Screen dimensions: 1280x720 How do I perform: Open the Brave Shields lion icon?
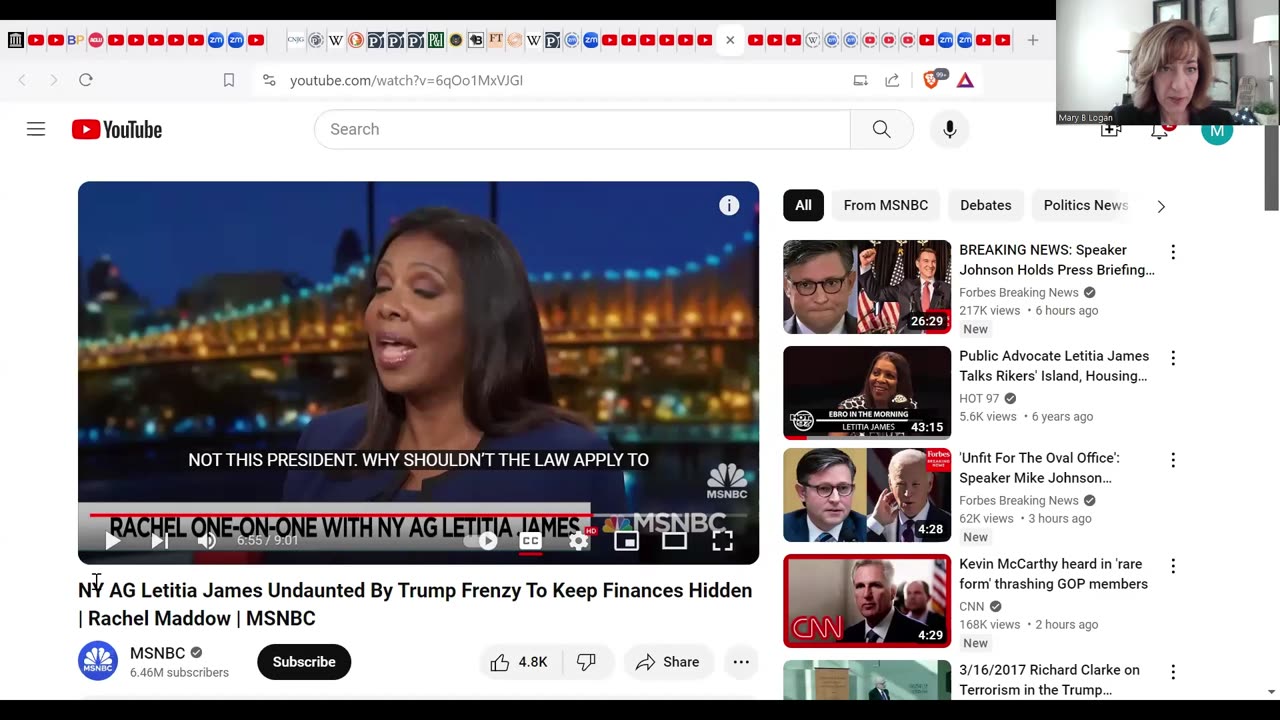pos(931,80)
